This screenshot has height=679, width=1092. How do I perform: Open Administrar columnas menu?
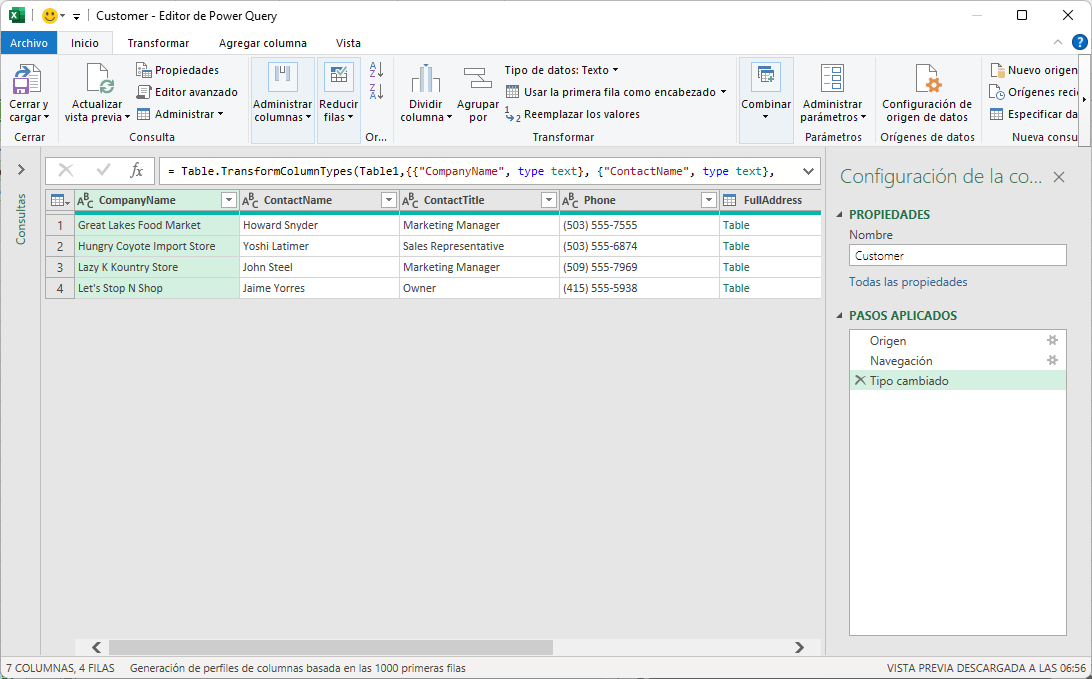point(282,100)
